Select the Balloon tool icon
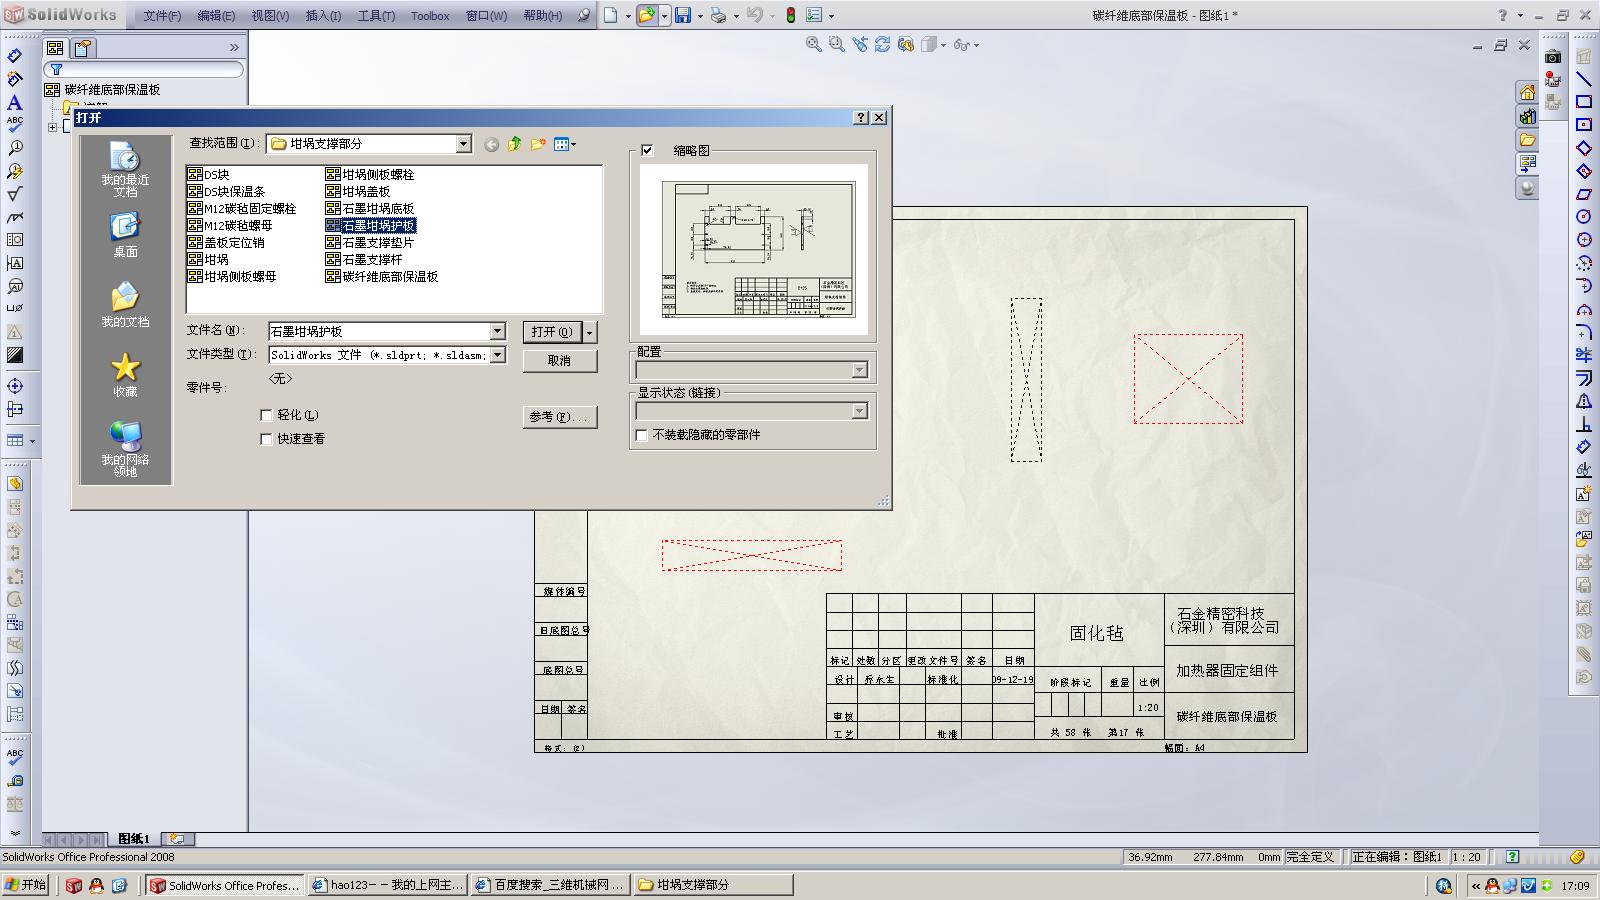 [x=15, y=148]
